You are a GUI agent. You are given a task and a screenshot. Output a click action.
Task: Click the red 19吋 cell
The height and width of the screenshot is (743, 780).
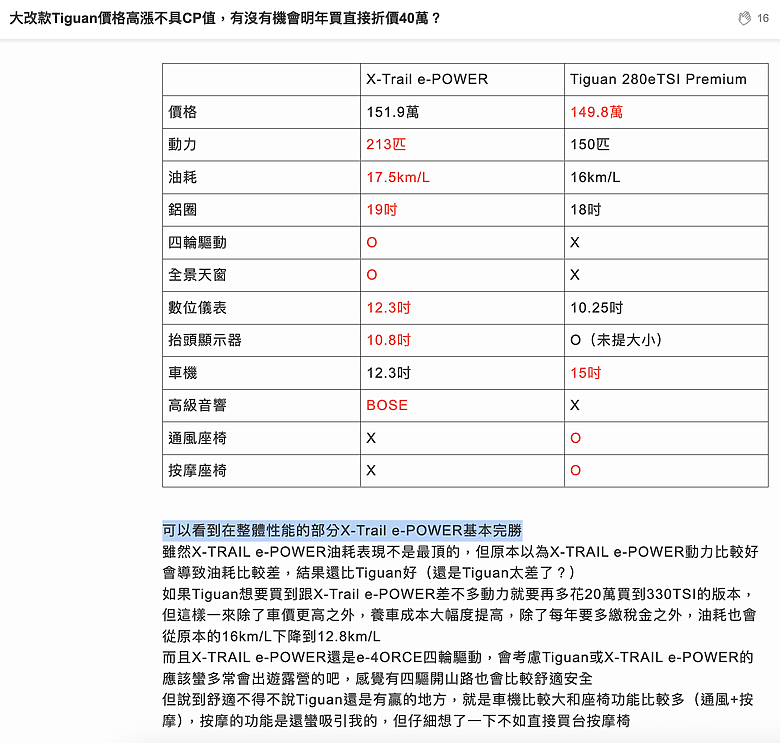[x=382, y=209]
